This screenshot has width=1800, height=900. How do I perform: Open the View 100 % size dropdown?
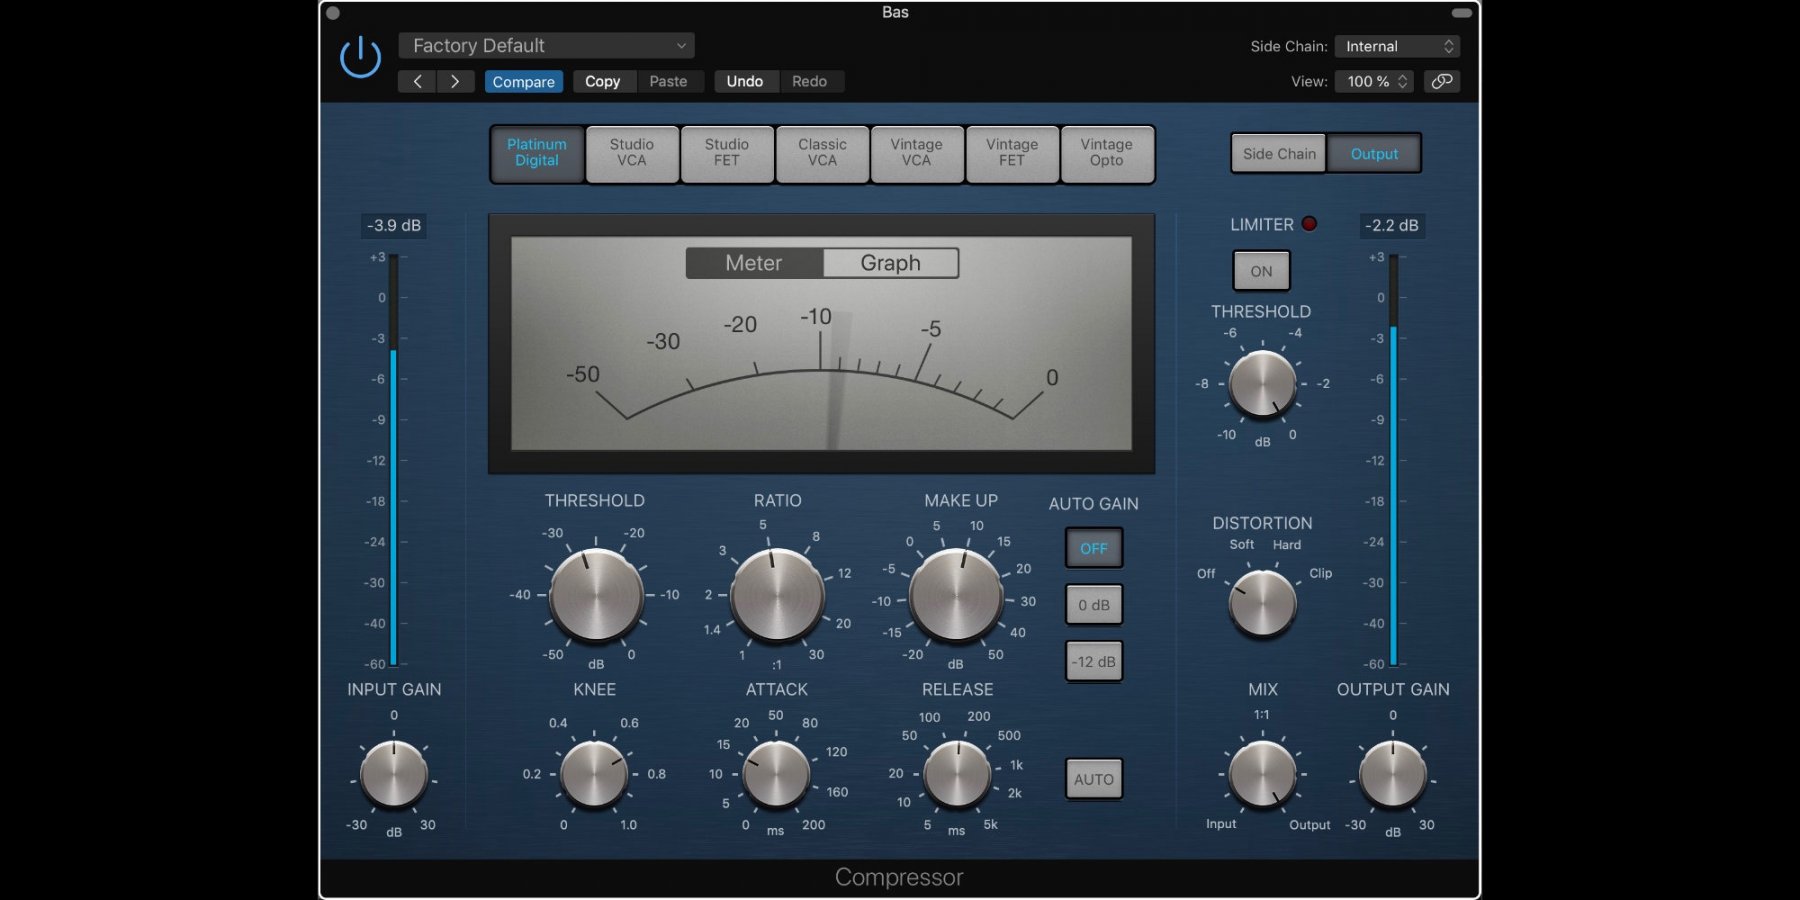tap(1376, 82)
